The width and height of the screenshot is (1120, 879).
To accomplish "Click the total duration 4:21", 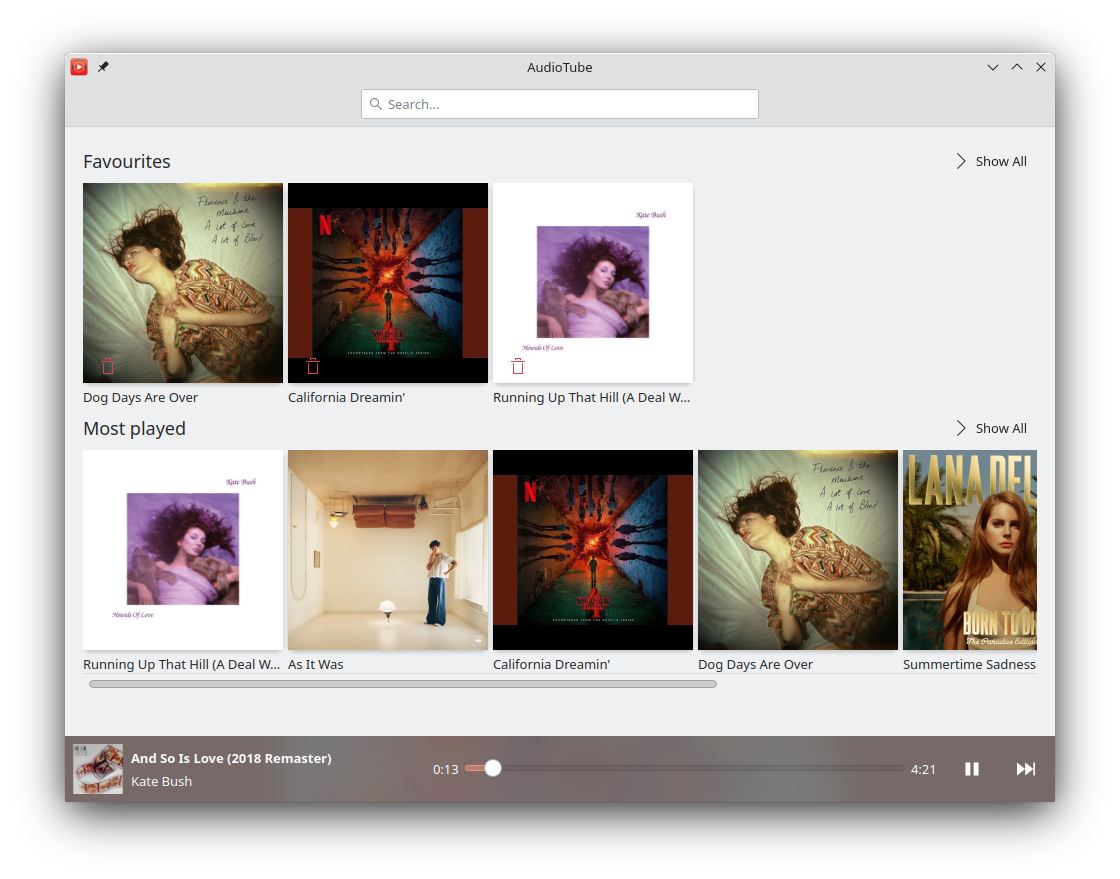I will (x=923, y=770).
